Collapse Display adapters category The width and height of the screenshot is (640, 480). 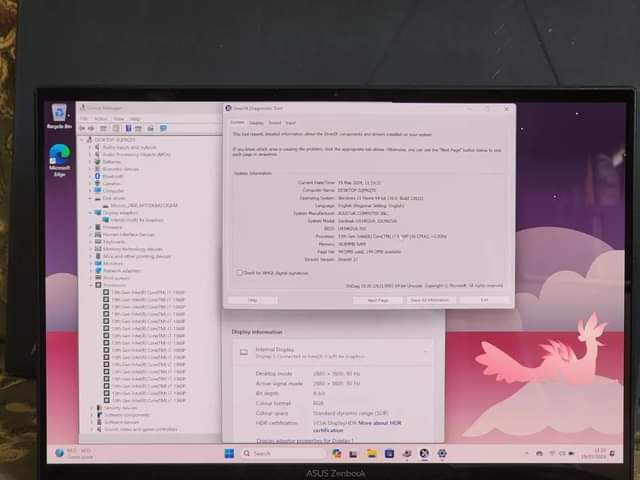(x=90, y=213)
